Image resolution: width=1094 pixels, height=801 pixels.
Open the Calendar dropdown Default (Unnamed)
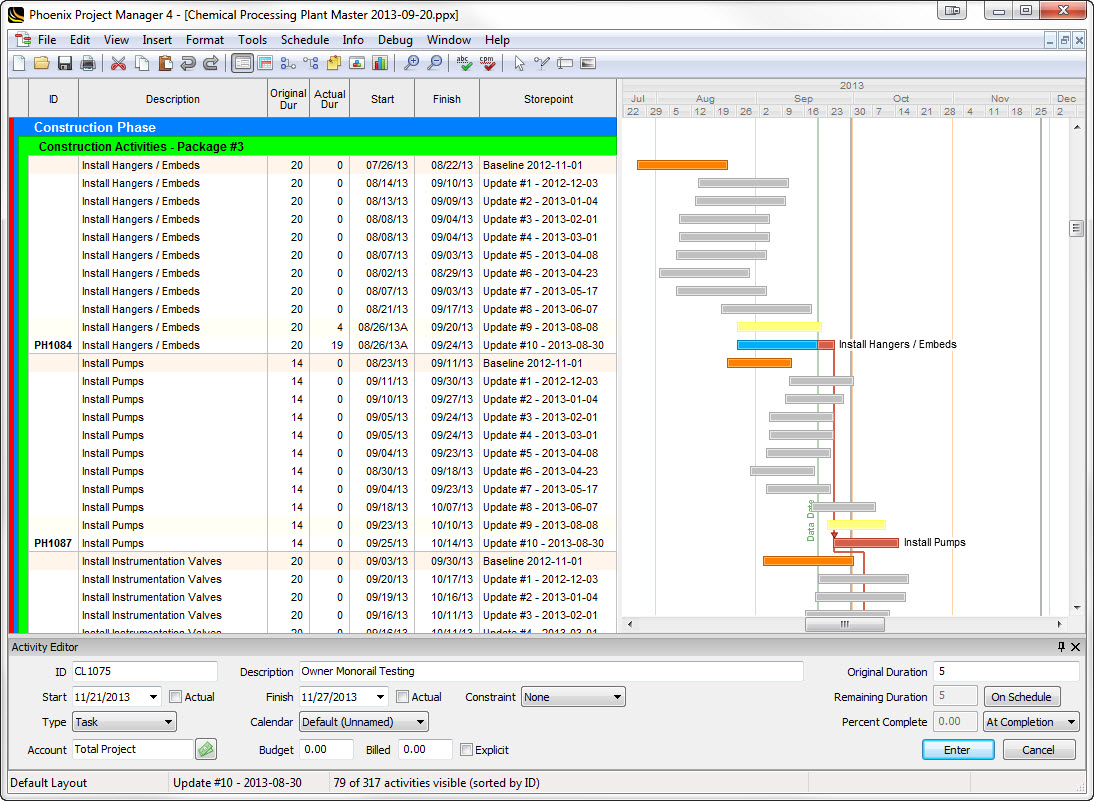364,722
